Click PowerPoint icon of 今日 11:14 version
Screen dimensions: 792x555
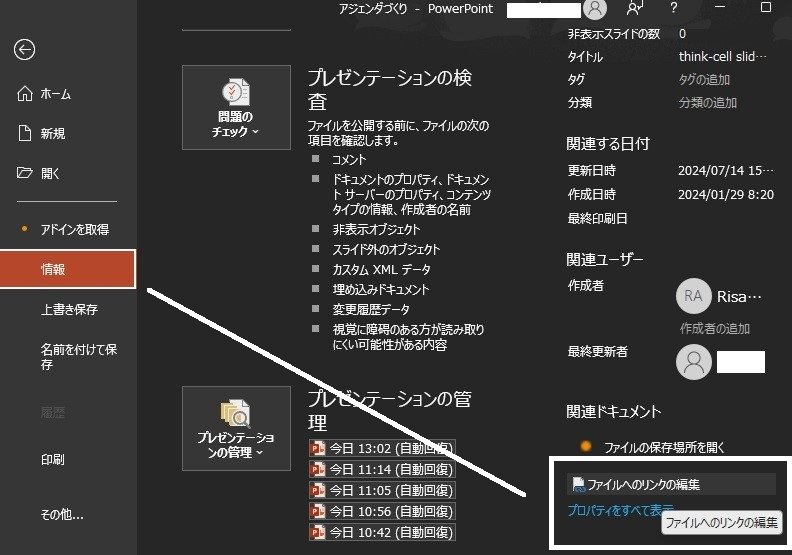tap(318, 470)
